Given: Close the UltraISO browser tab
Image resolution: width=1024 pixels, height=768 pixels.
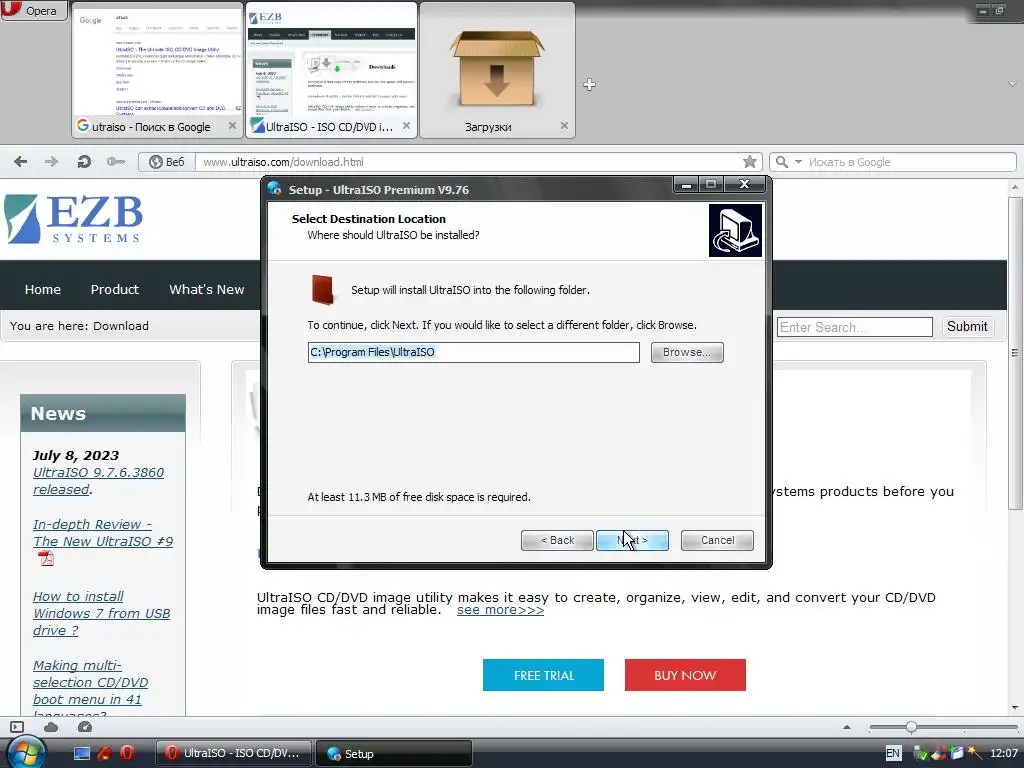Looking at the screenshot, I should (406, 125).
